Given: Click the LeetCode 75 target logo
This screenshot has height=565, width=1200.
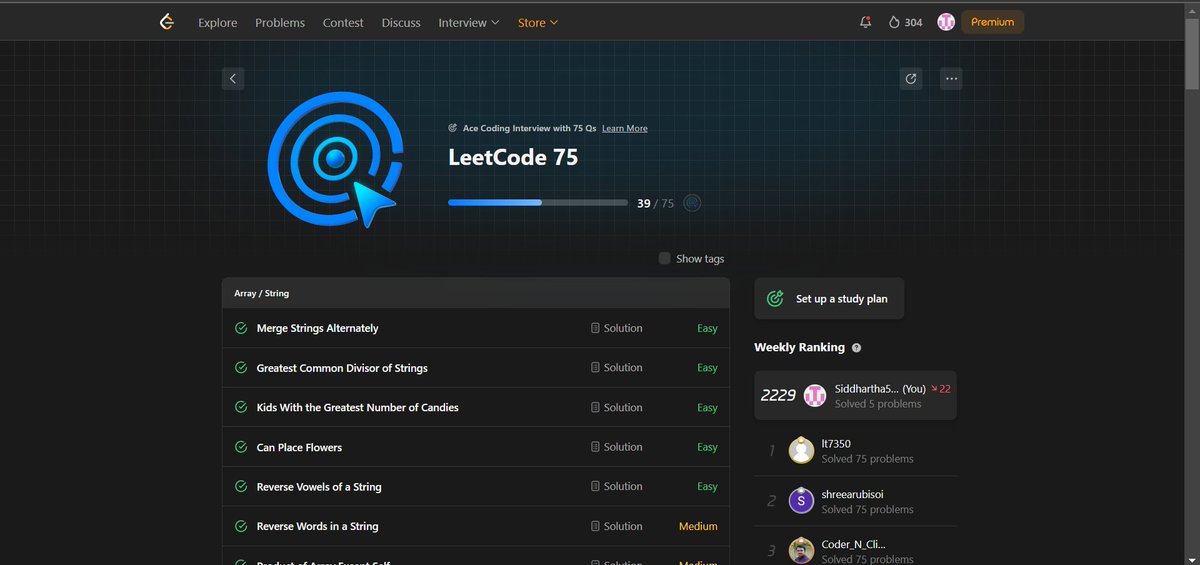Looking at the screenshot, I should 335,158.
